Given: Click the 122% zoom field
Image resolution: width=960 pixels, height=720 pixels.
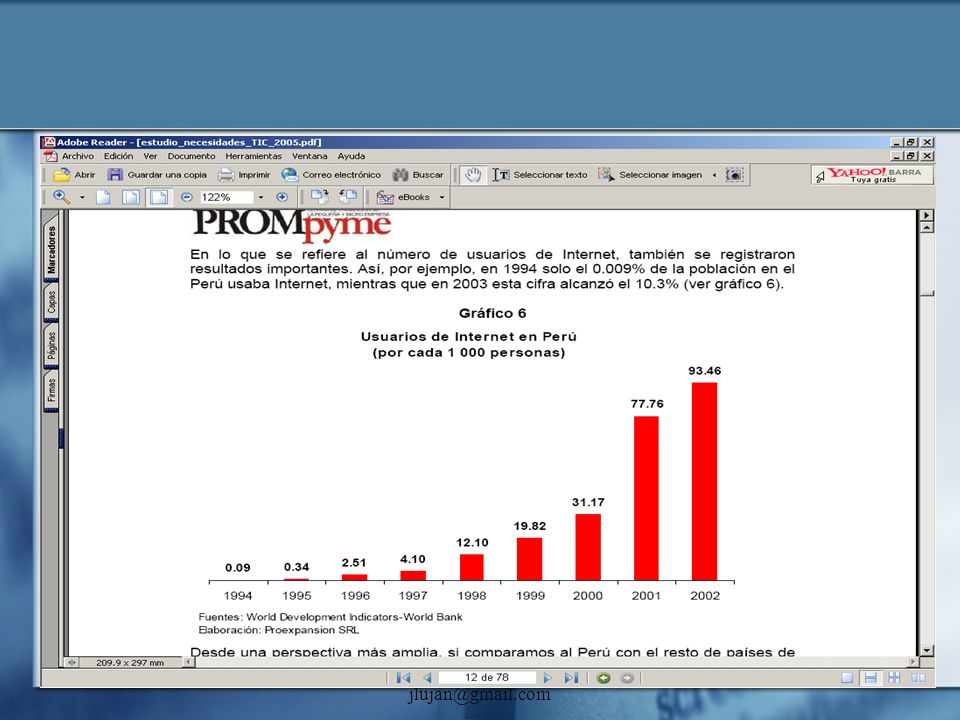Looking at the screenshot, I should coord(225,197).
